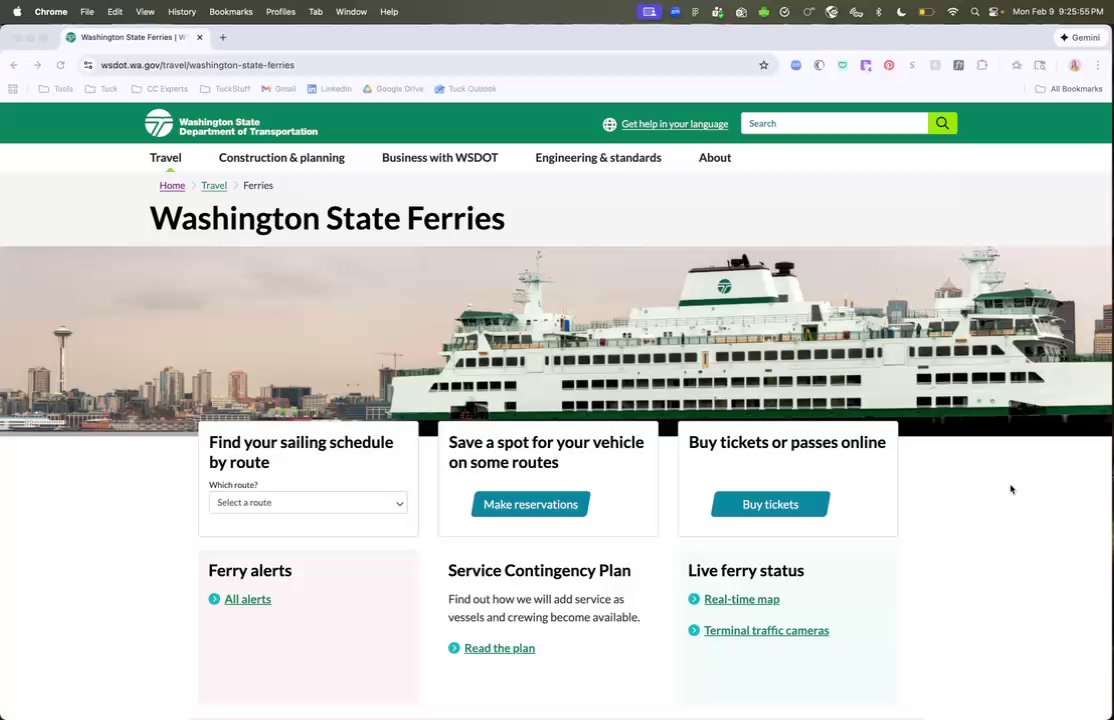1114x720 pixels.
Task: Open a new tab with the plus icon
Action: pos(223,37)
